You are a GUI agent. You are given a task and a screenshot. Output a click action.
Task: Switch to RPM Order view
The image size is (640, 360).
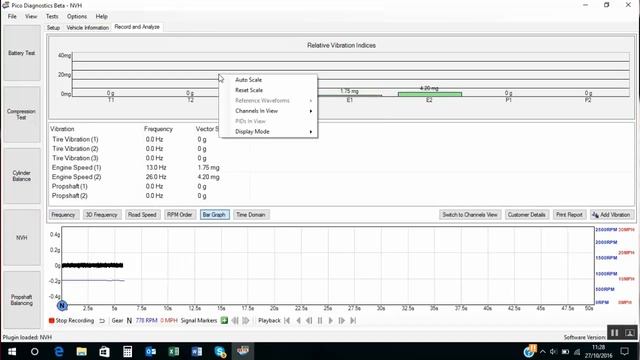(180, 215)
